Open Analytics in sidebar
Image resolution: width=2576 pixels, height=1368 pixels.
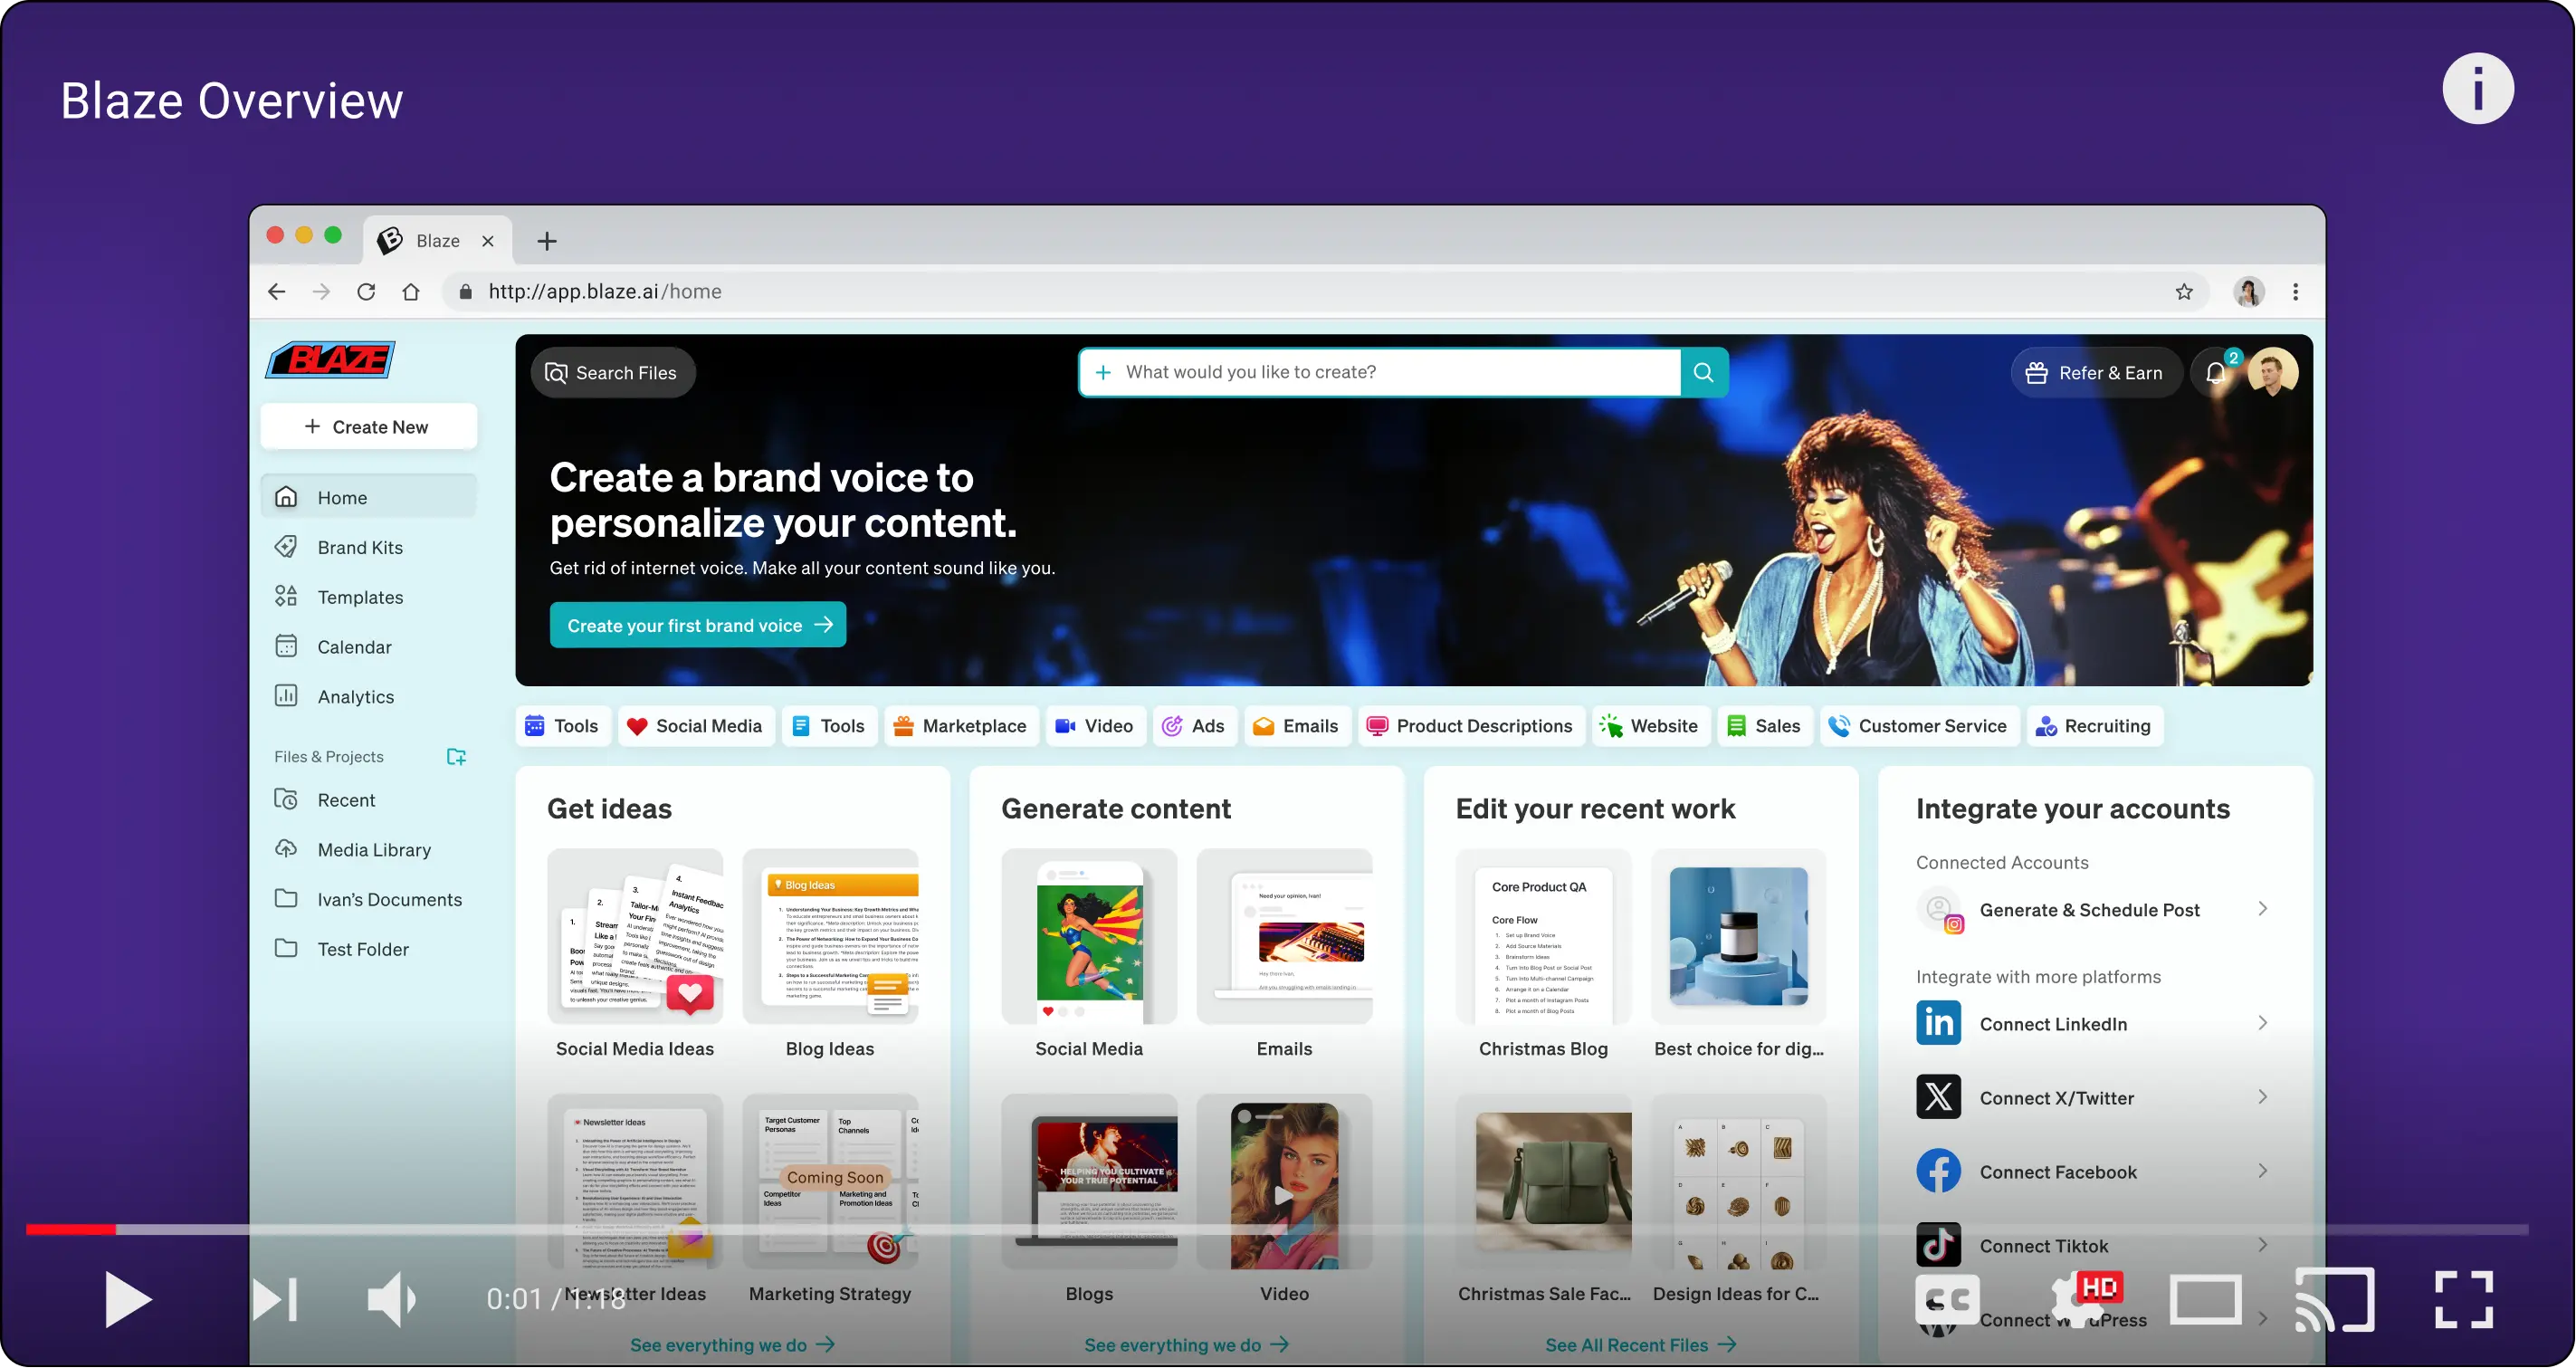368,697
